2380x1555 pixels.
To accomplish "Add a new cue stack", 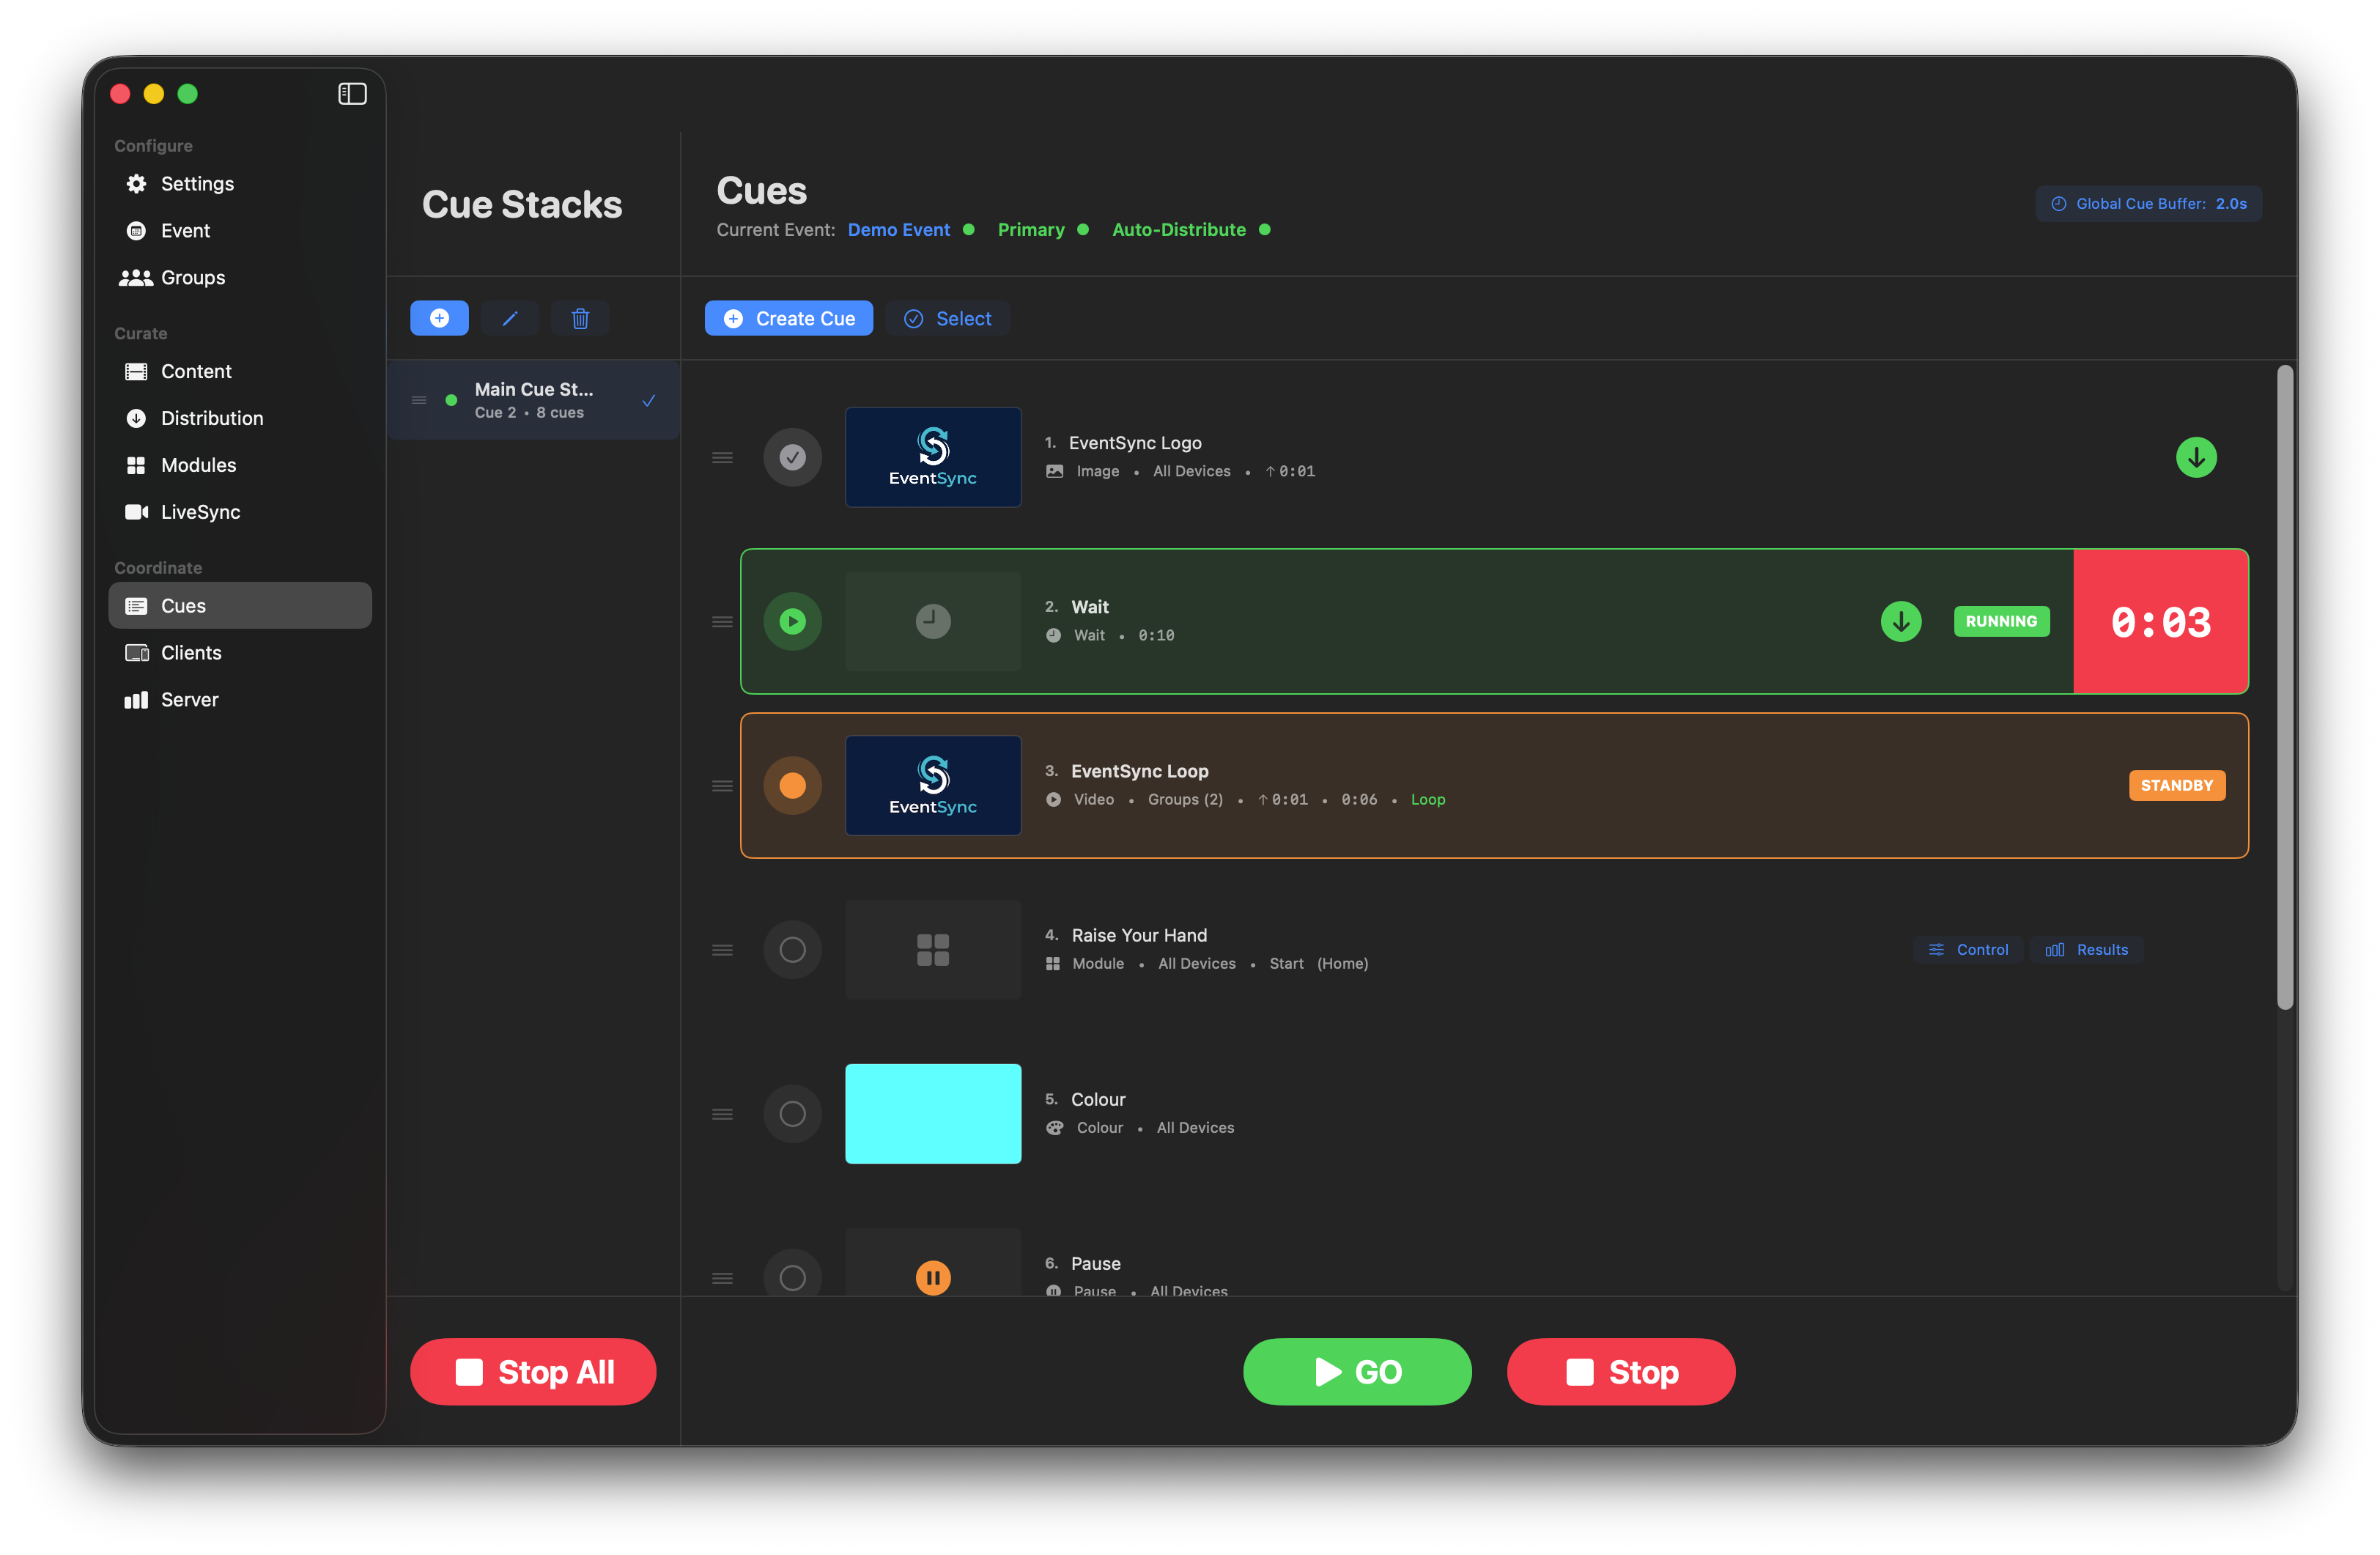I will click(439, 319).
